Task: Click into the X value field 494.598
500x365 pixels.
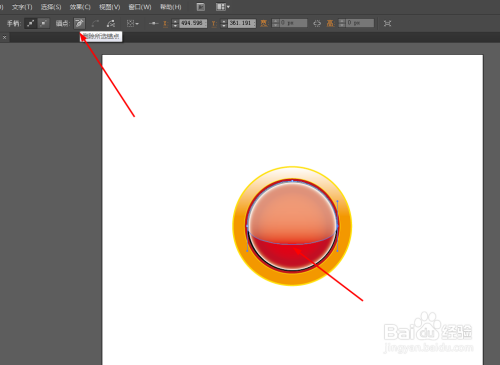Action: (193, 23)
